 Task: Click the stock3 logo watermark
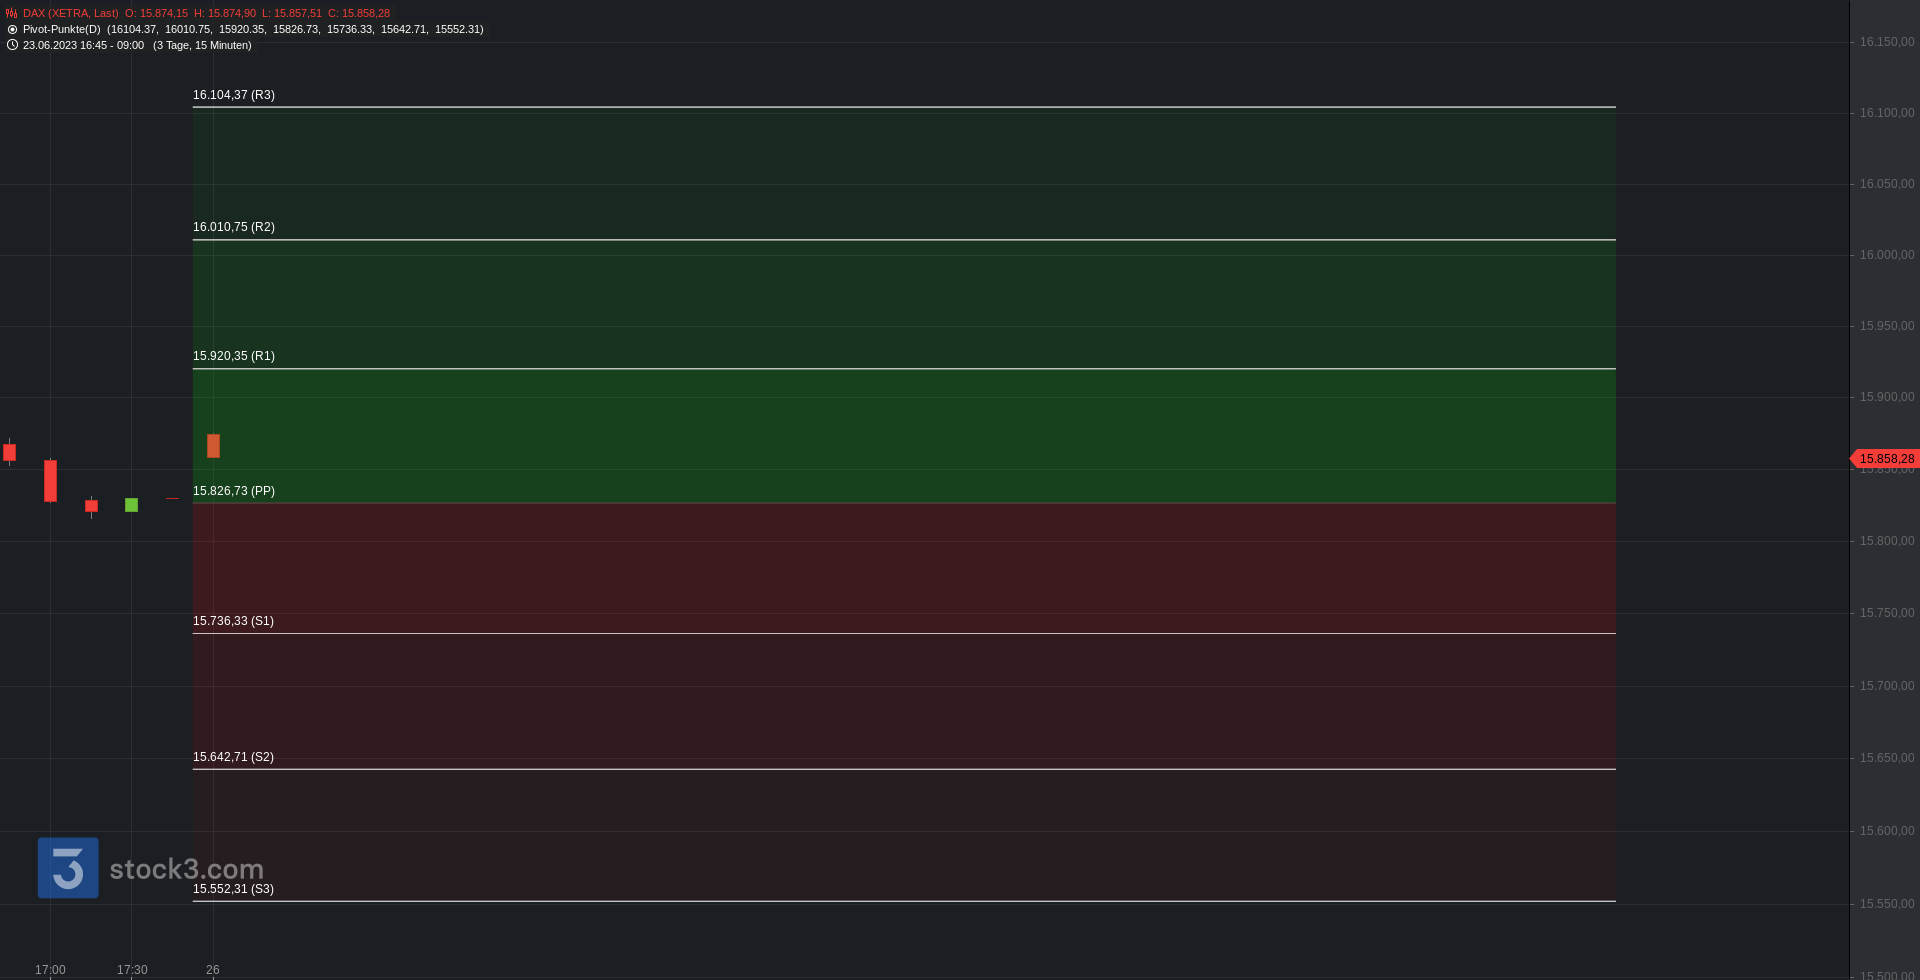(x=151, y=868)
